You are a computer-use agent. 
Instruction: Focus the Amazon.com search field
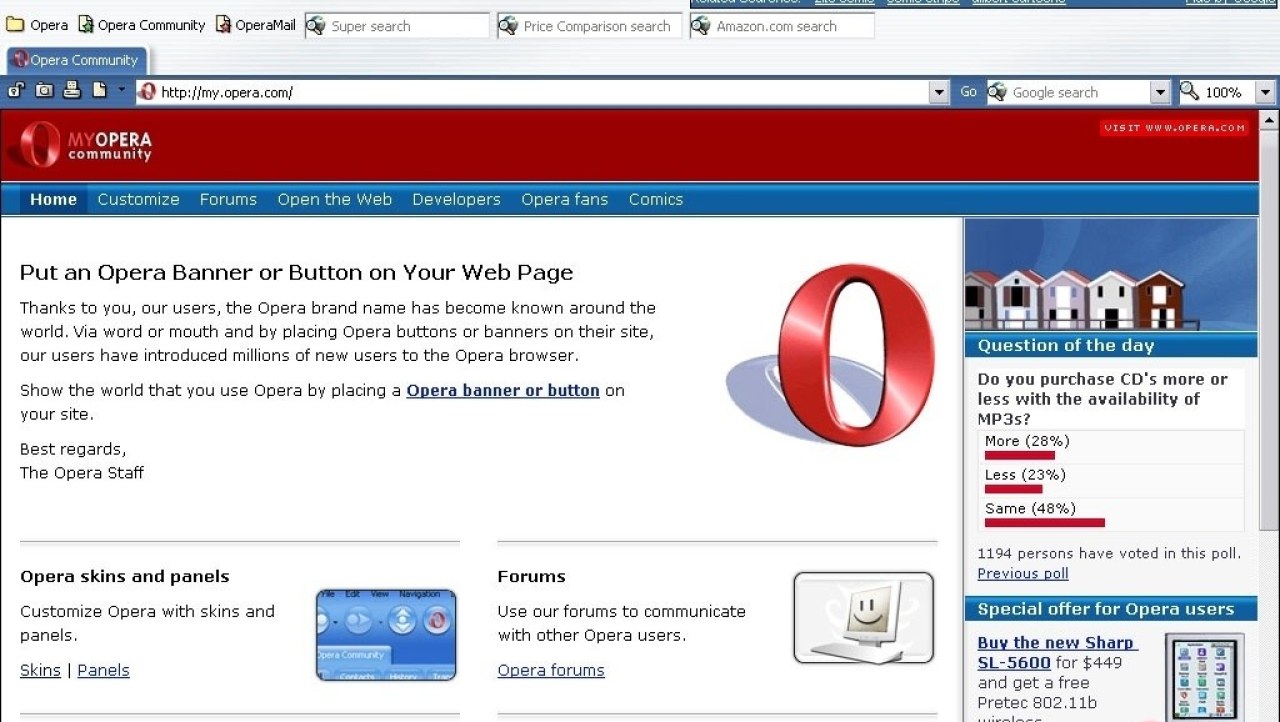782,26
